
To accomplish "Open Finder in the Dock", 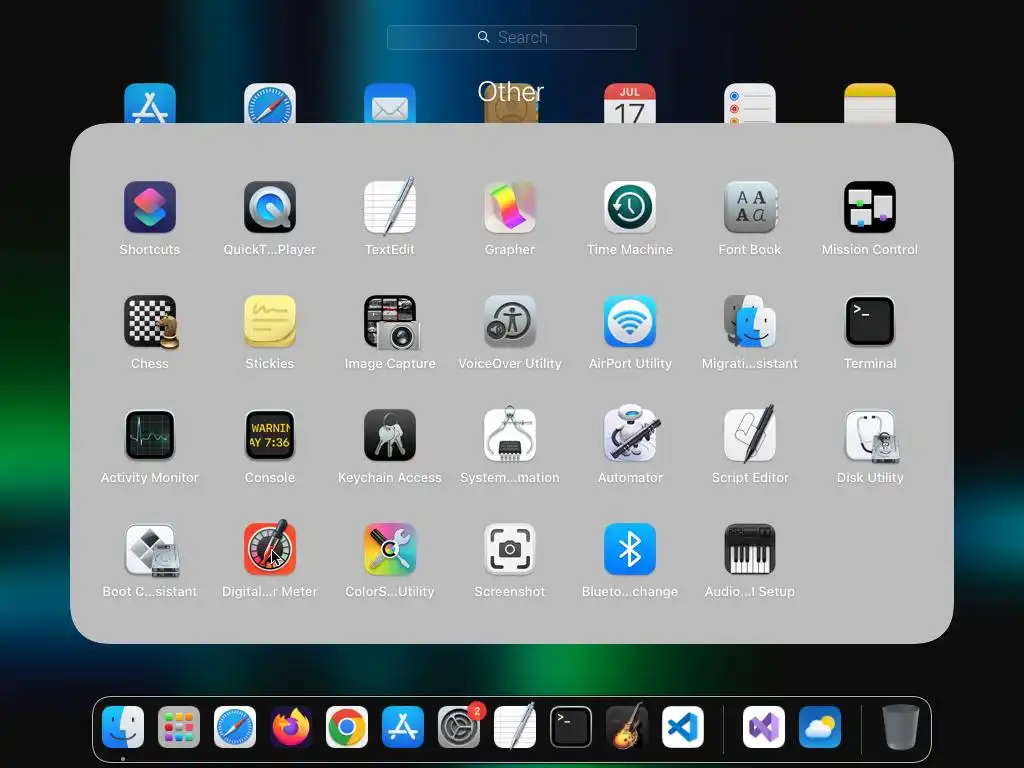I will click(x=123, y=728).
